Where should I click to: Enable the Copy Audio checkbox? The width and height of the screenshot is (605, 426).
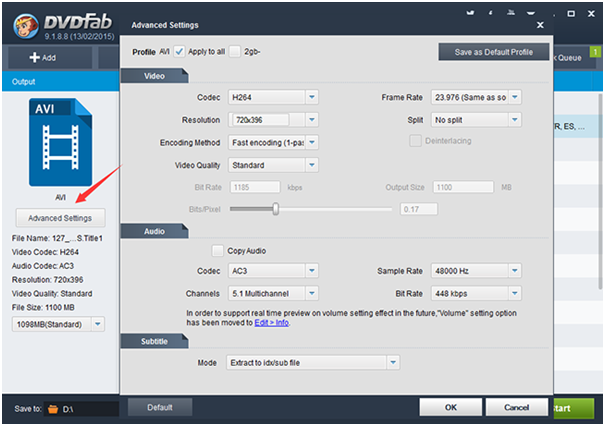click(218, 251)
